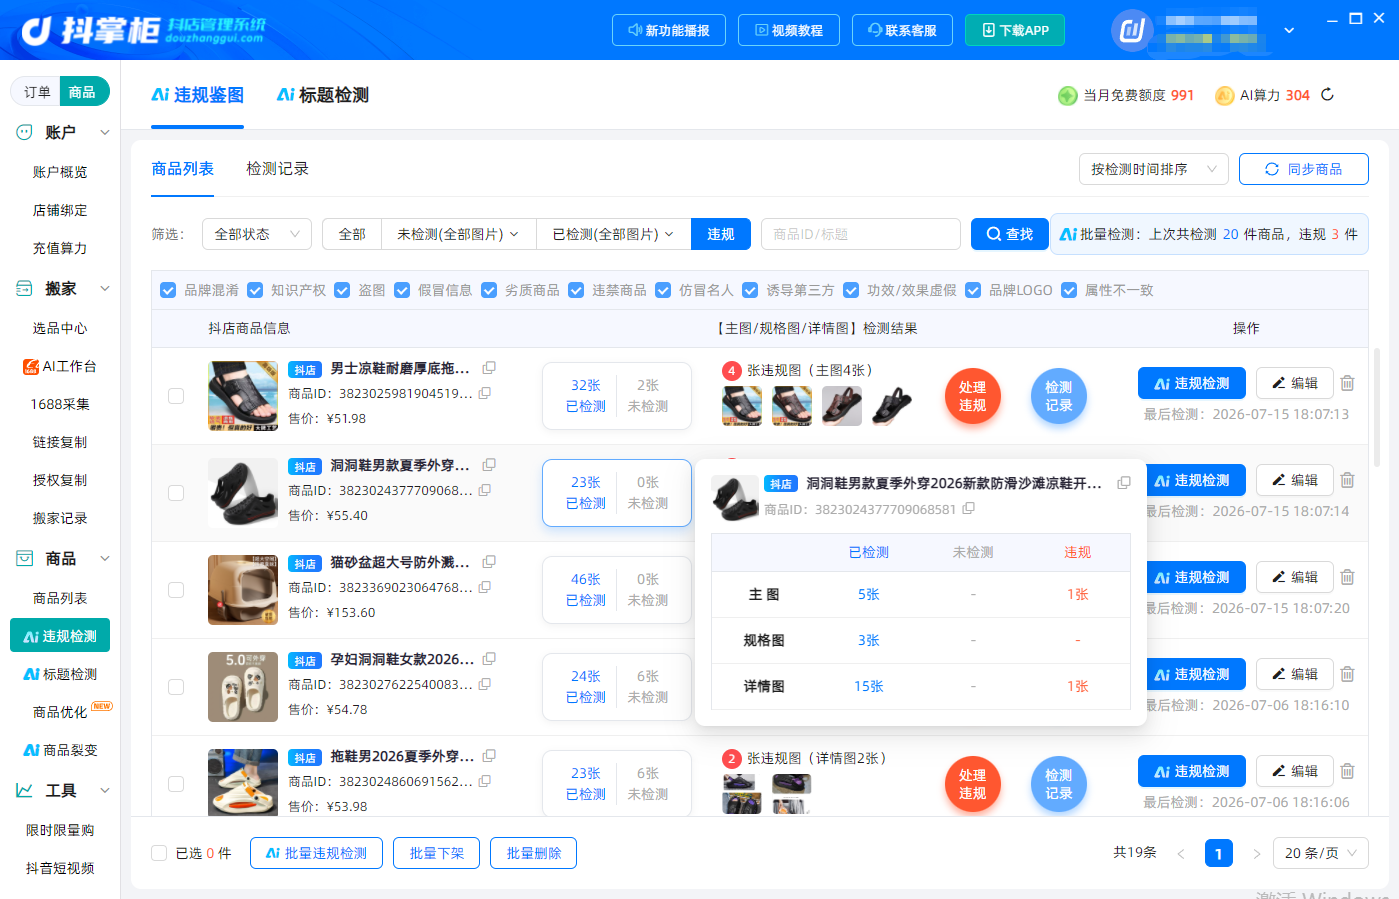Open the 按检测时间排序 sort dropdown

point(1153,169)
